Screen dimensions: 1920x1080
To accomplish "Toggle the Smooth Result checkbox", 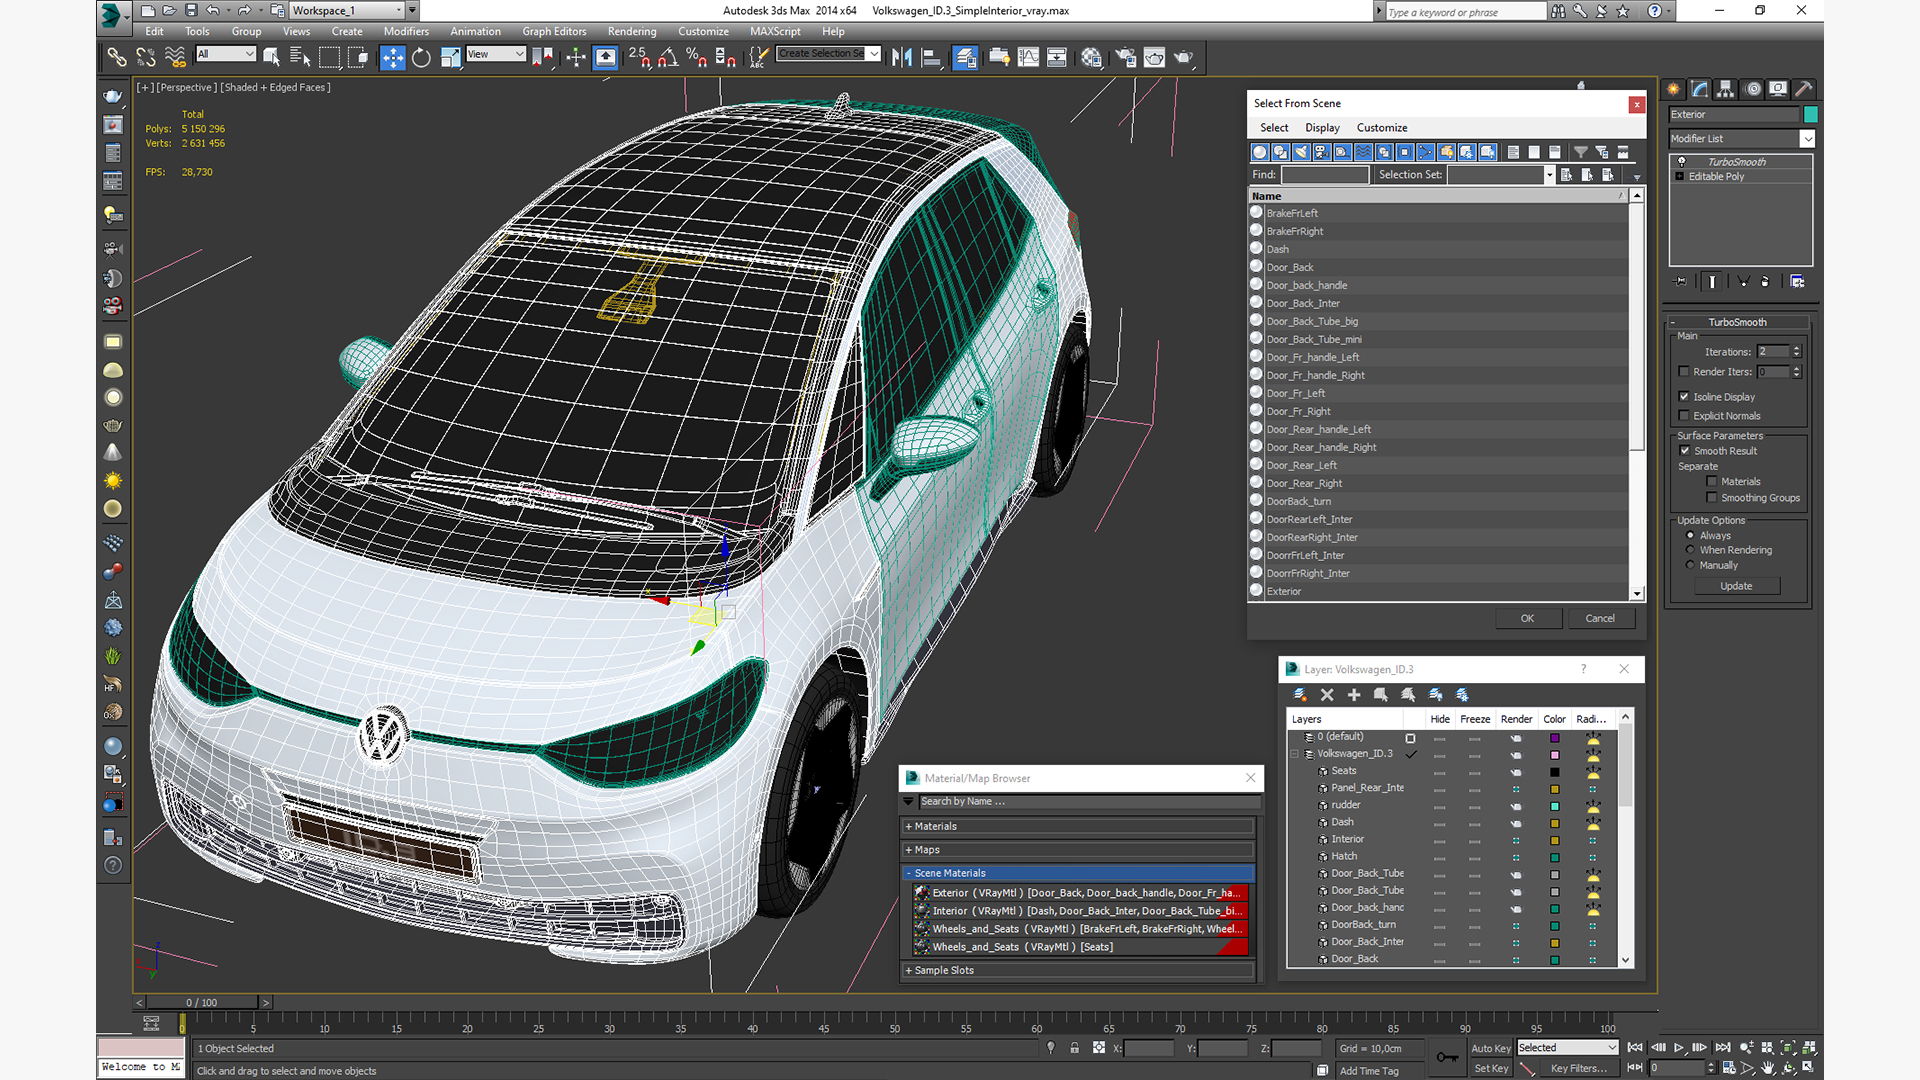I will [1685, 451].
